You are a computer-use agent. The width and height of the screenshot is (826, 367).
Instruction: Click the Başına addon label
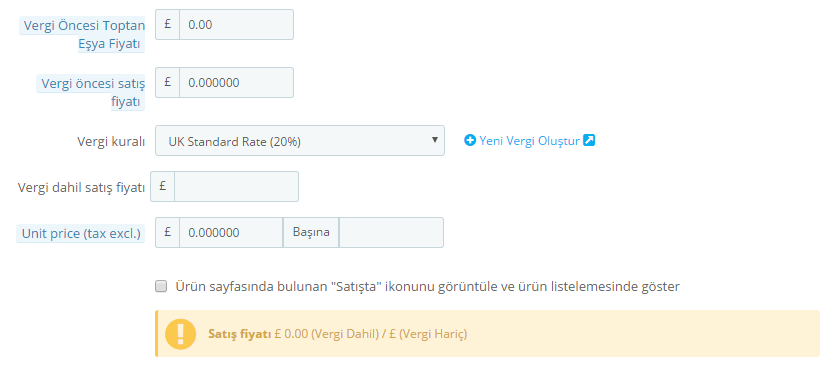click(311, 233)
